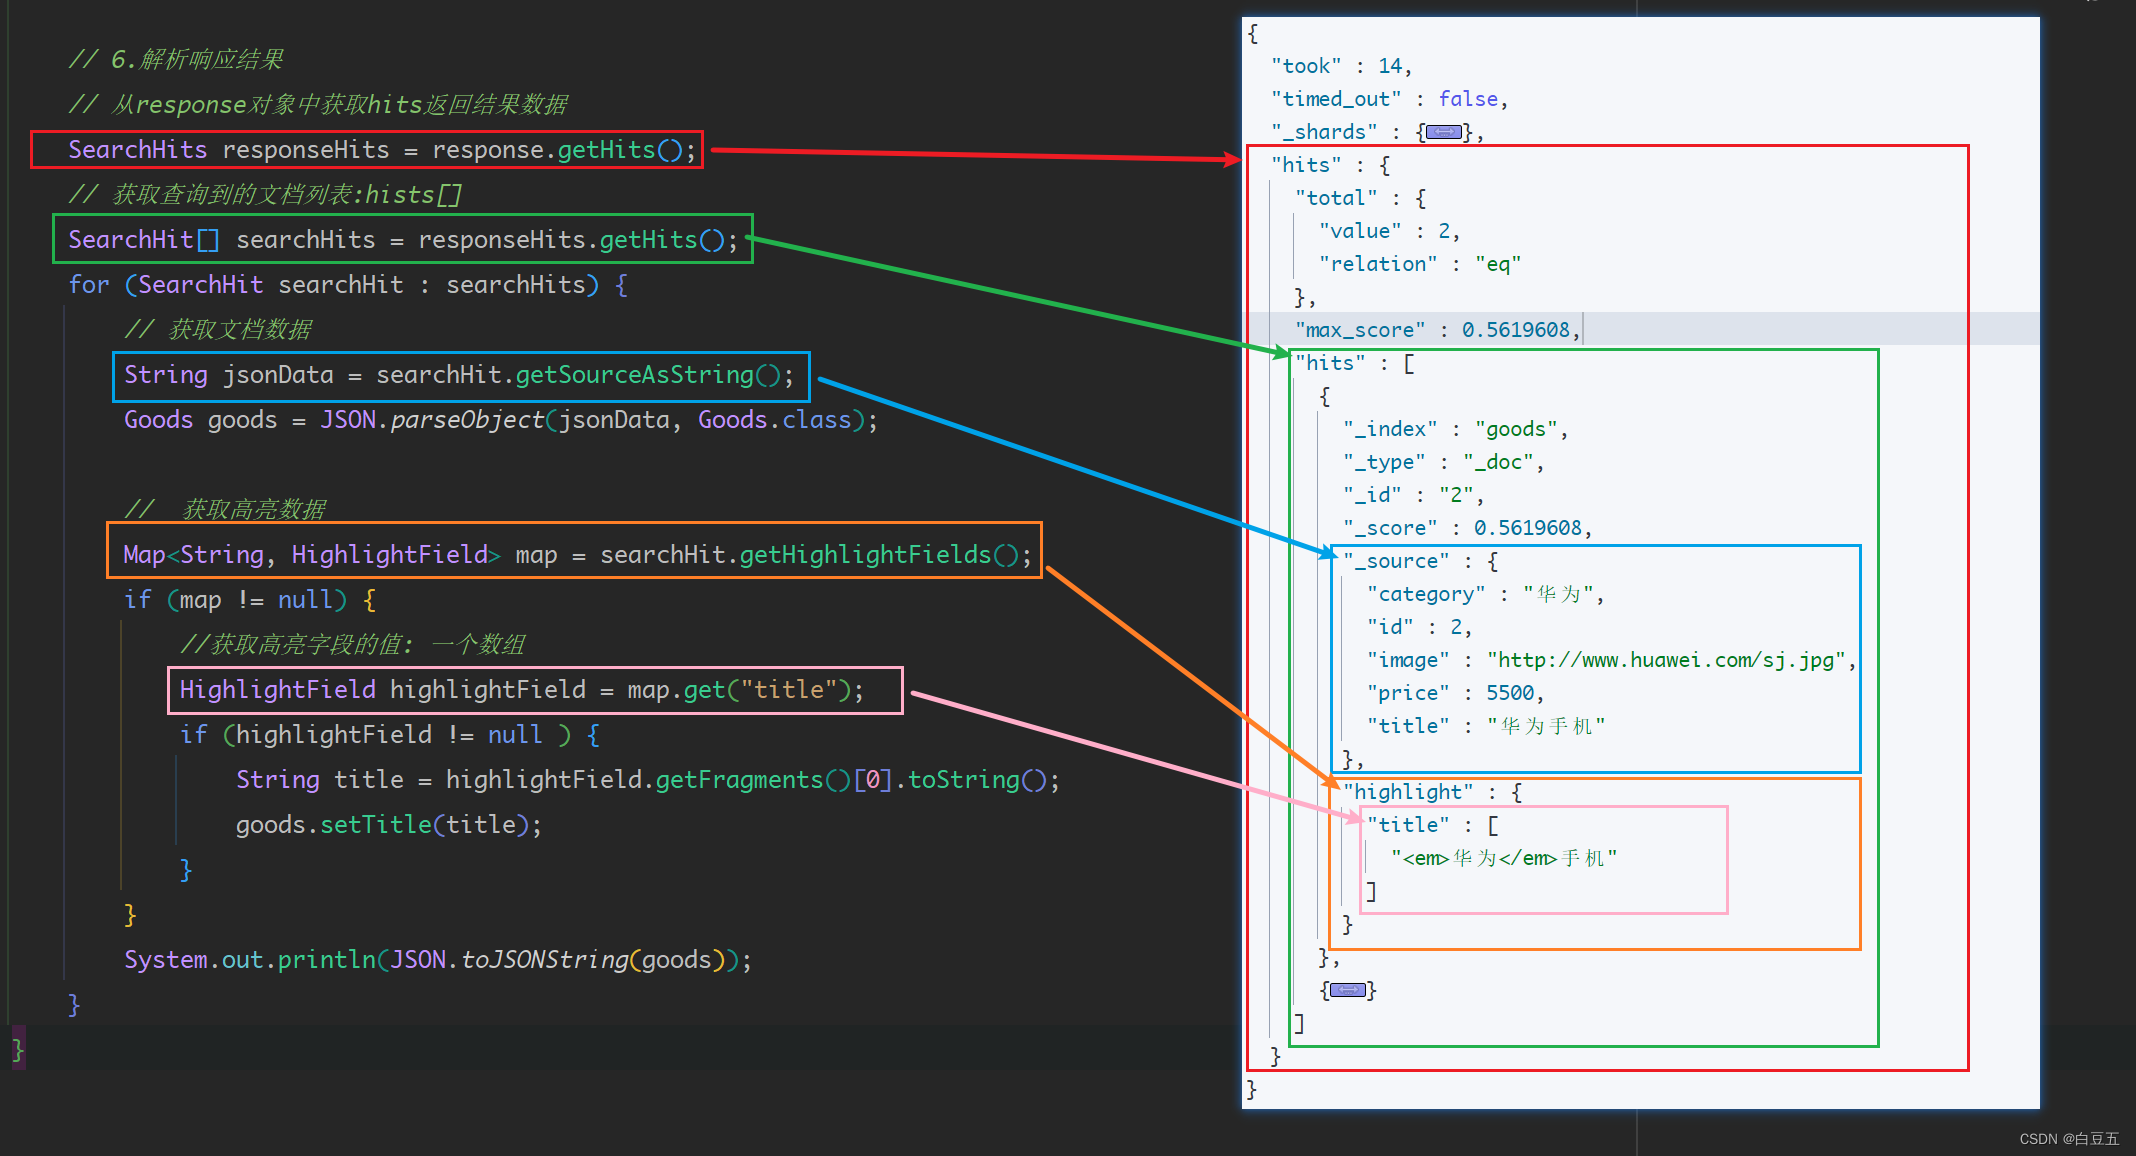Click the value "false" in JSON
The height and width of the screenshot is (1156, 2136).
point(1468,99)
